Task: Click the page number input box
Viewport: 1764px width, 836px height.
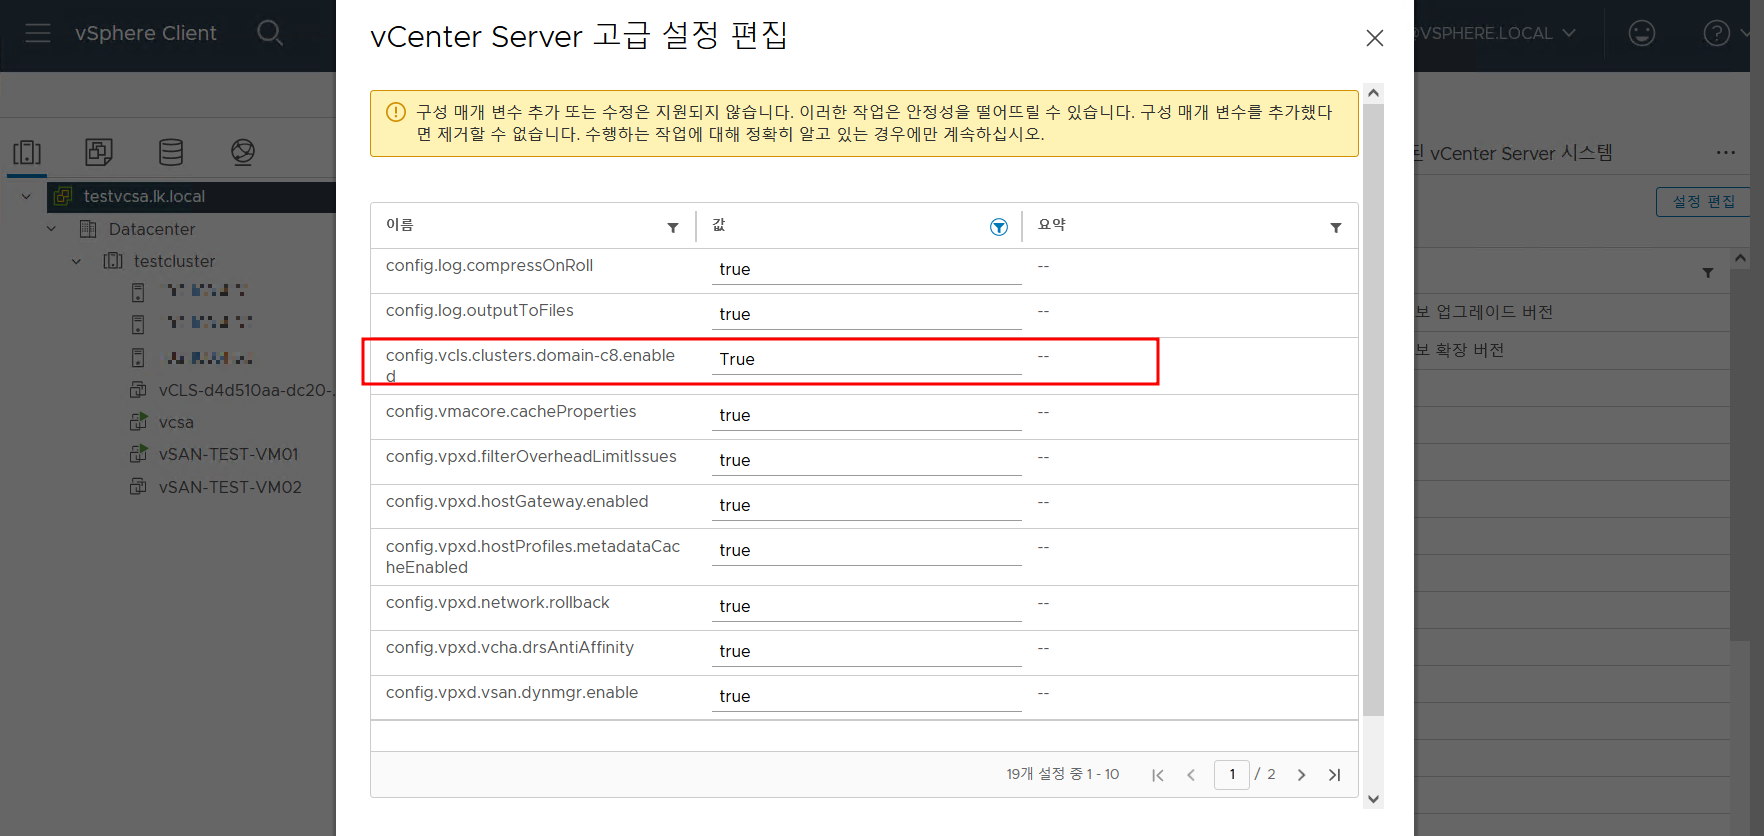Action: (x=1231, y=775)
